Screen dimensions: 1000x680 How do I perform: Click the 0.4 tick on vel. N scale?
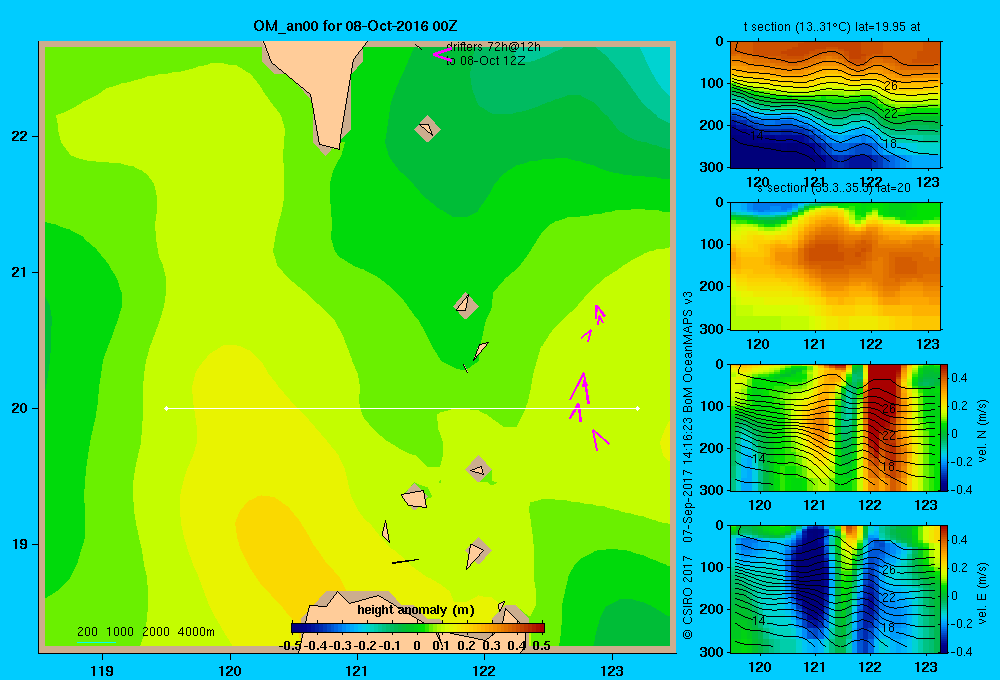pos(959,378)
